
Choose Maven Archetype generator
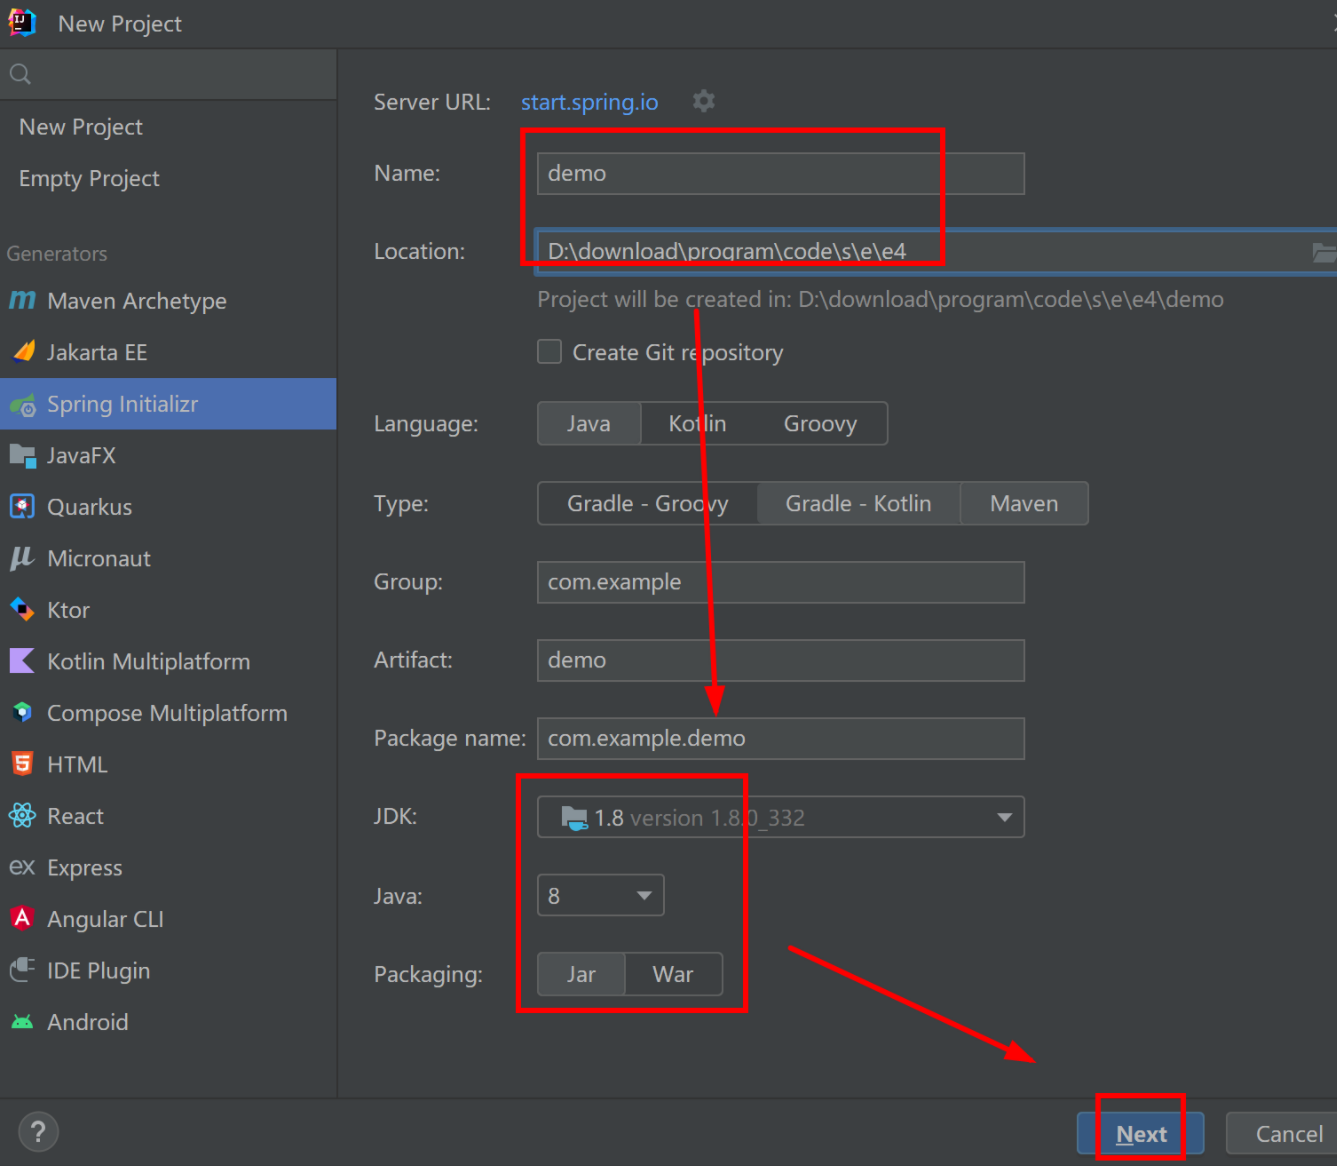pos(168,301)
